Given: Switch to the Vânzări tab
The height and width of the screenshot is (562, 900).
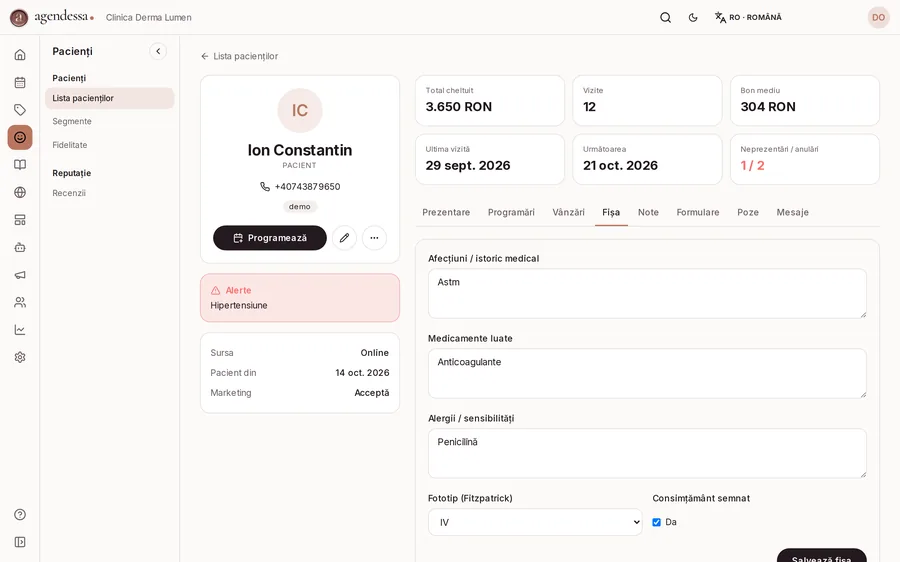Looking at the screenshot, I should point(568,212).
